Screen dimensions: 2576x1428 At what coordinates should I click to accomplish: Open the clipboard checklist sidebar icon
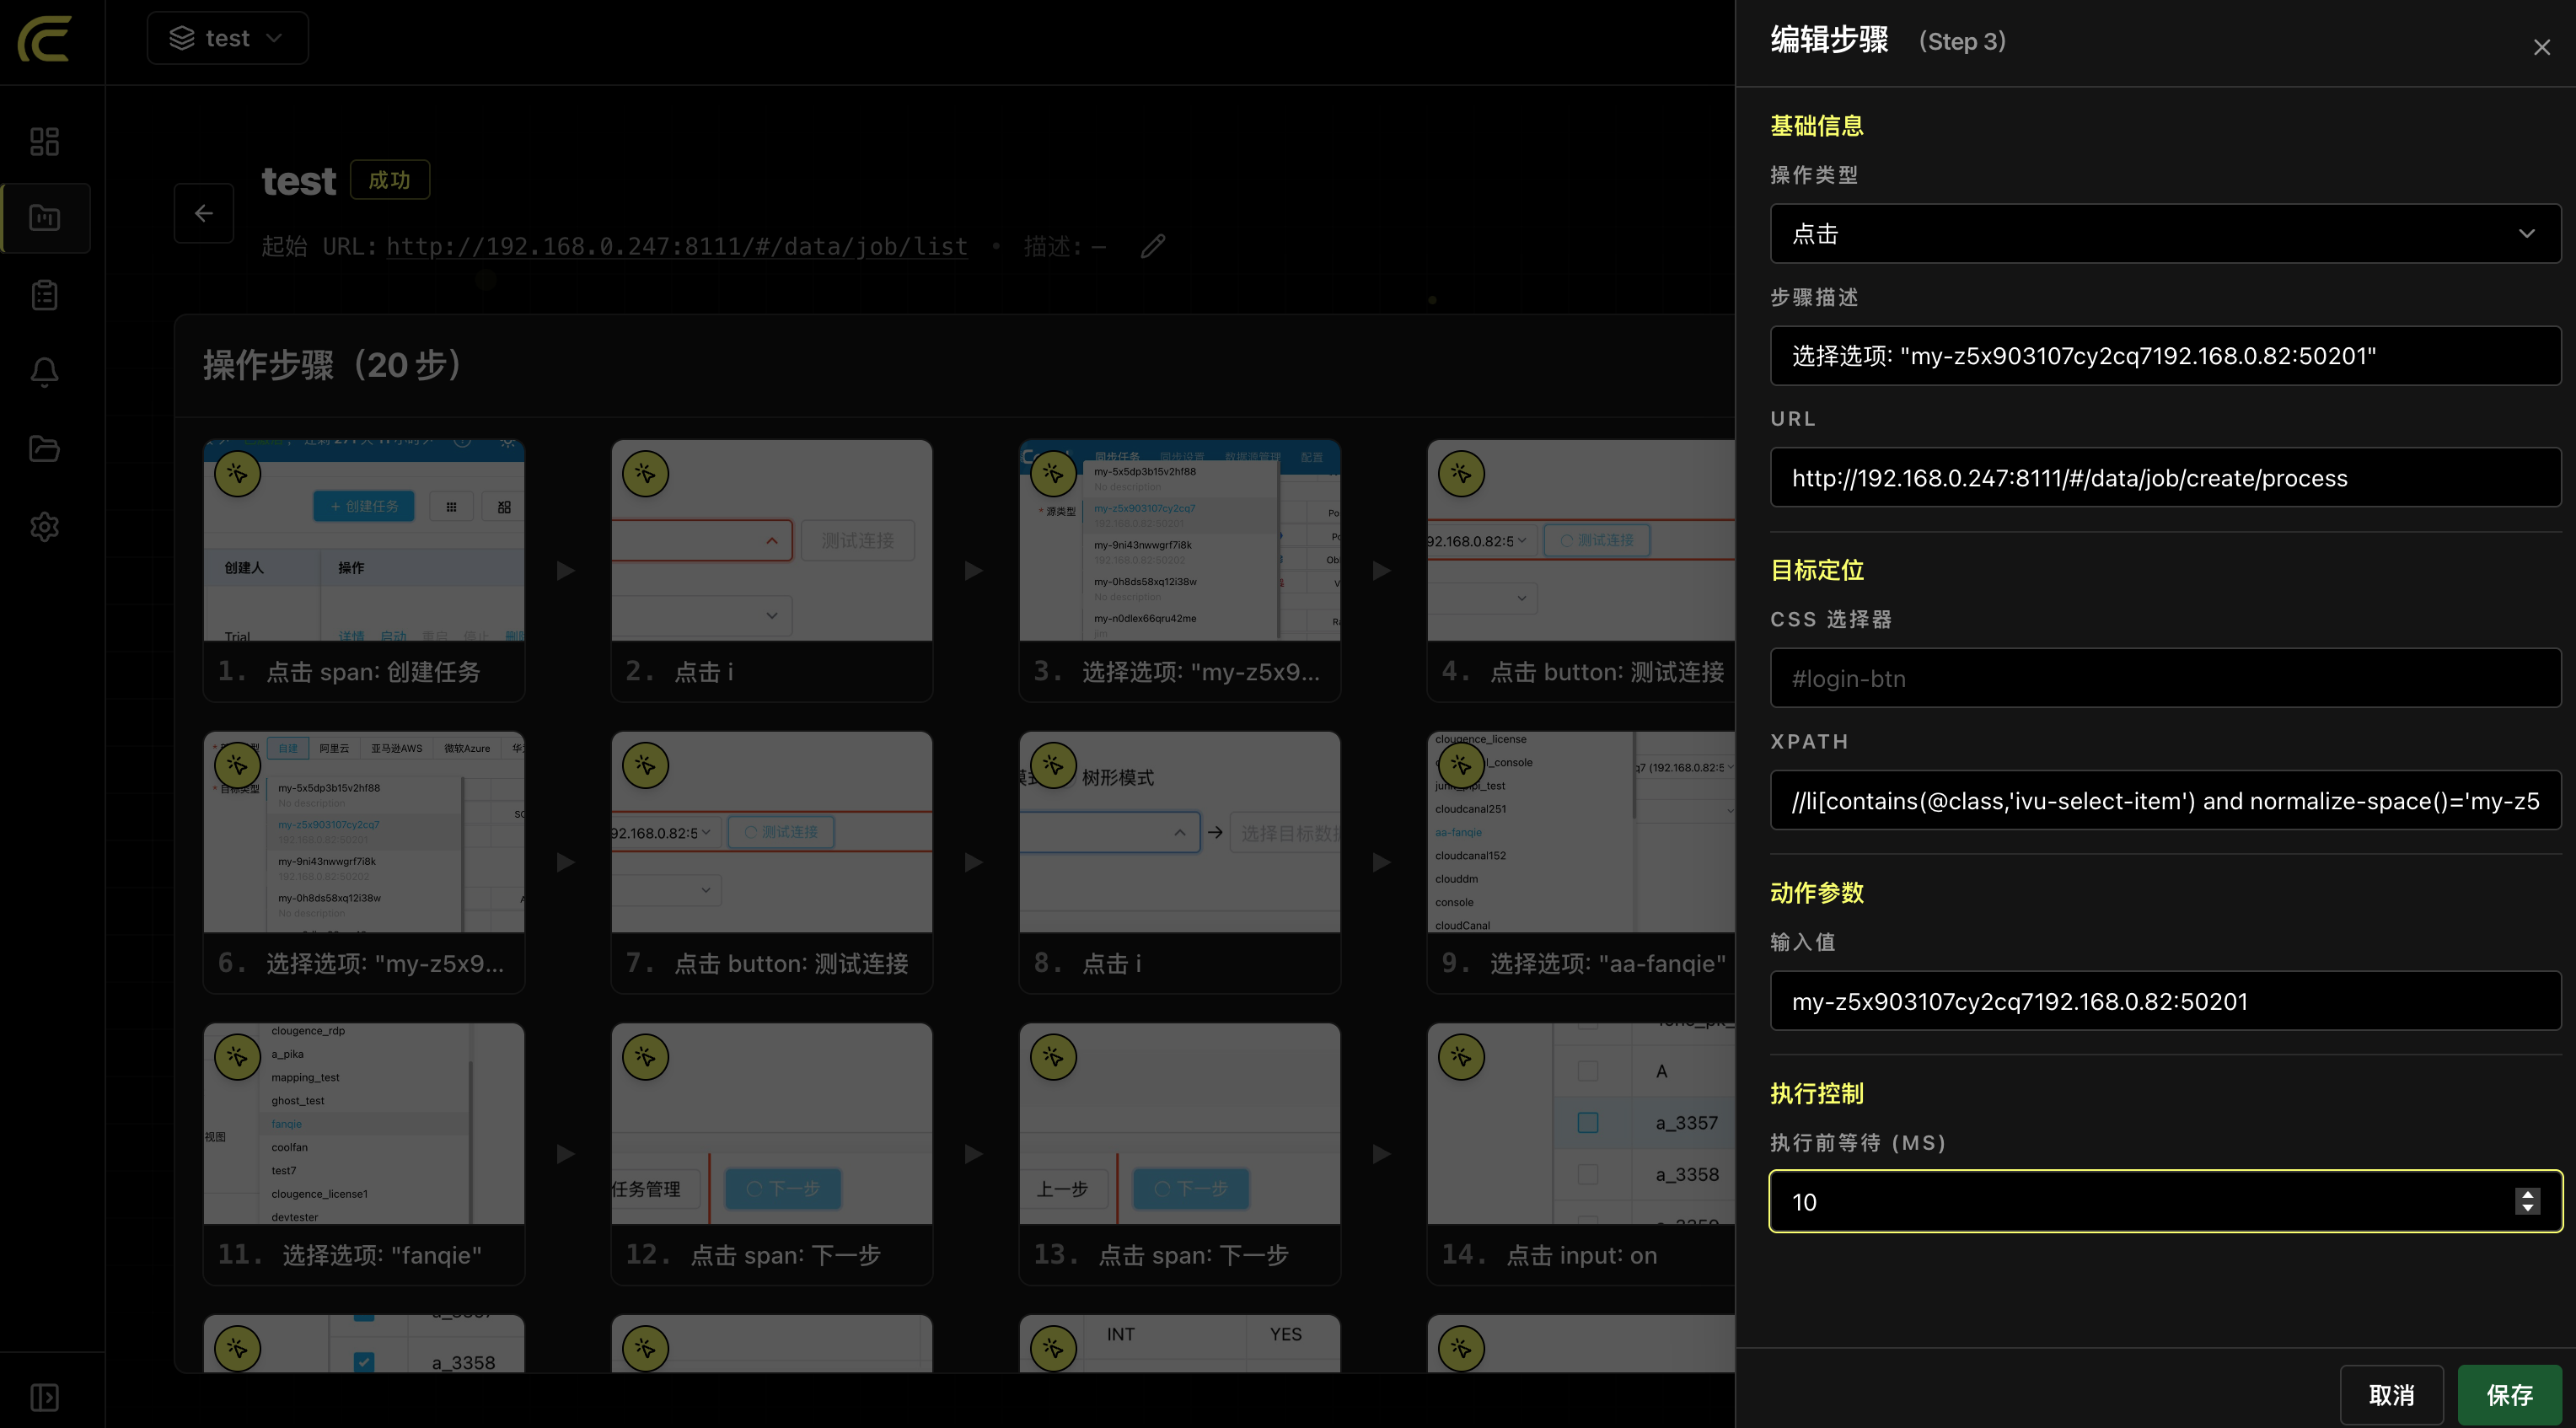(45, 295)
